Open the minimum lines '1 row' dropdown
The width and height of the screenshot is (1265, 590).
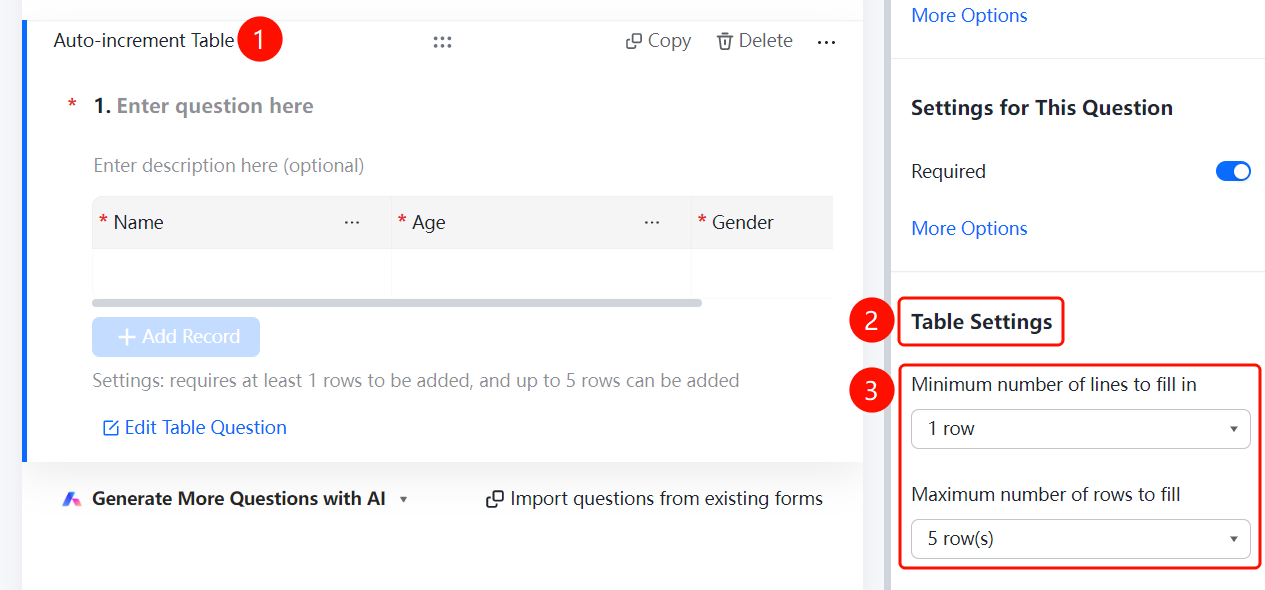(1081, 429)
